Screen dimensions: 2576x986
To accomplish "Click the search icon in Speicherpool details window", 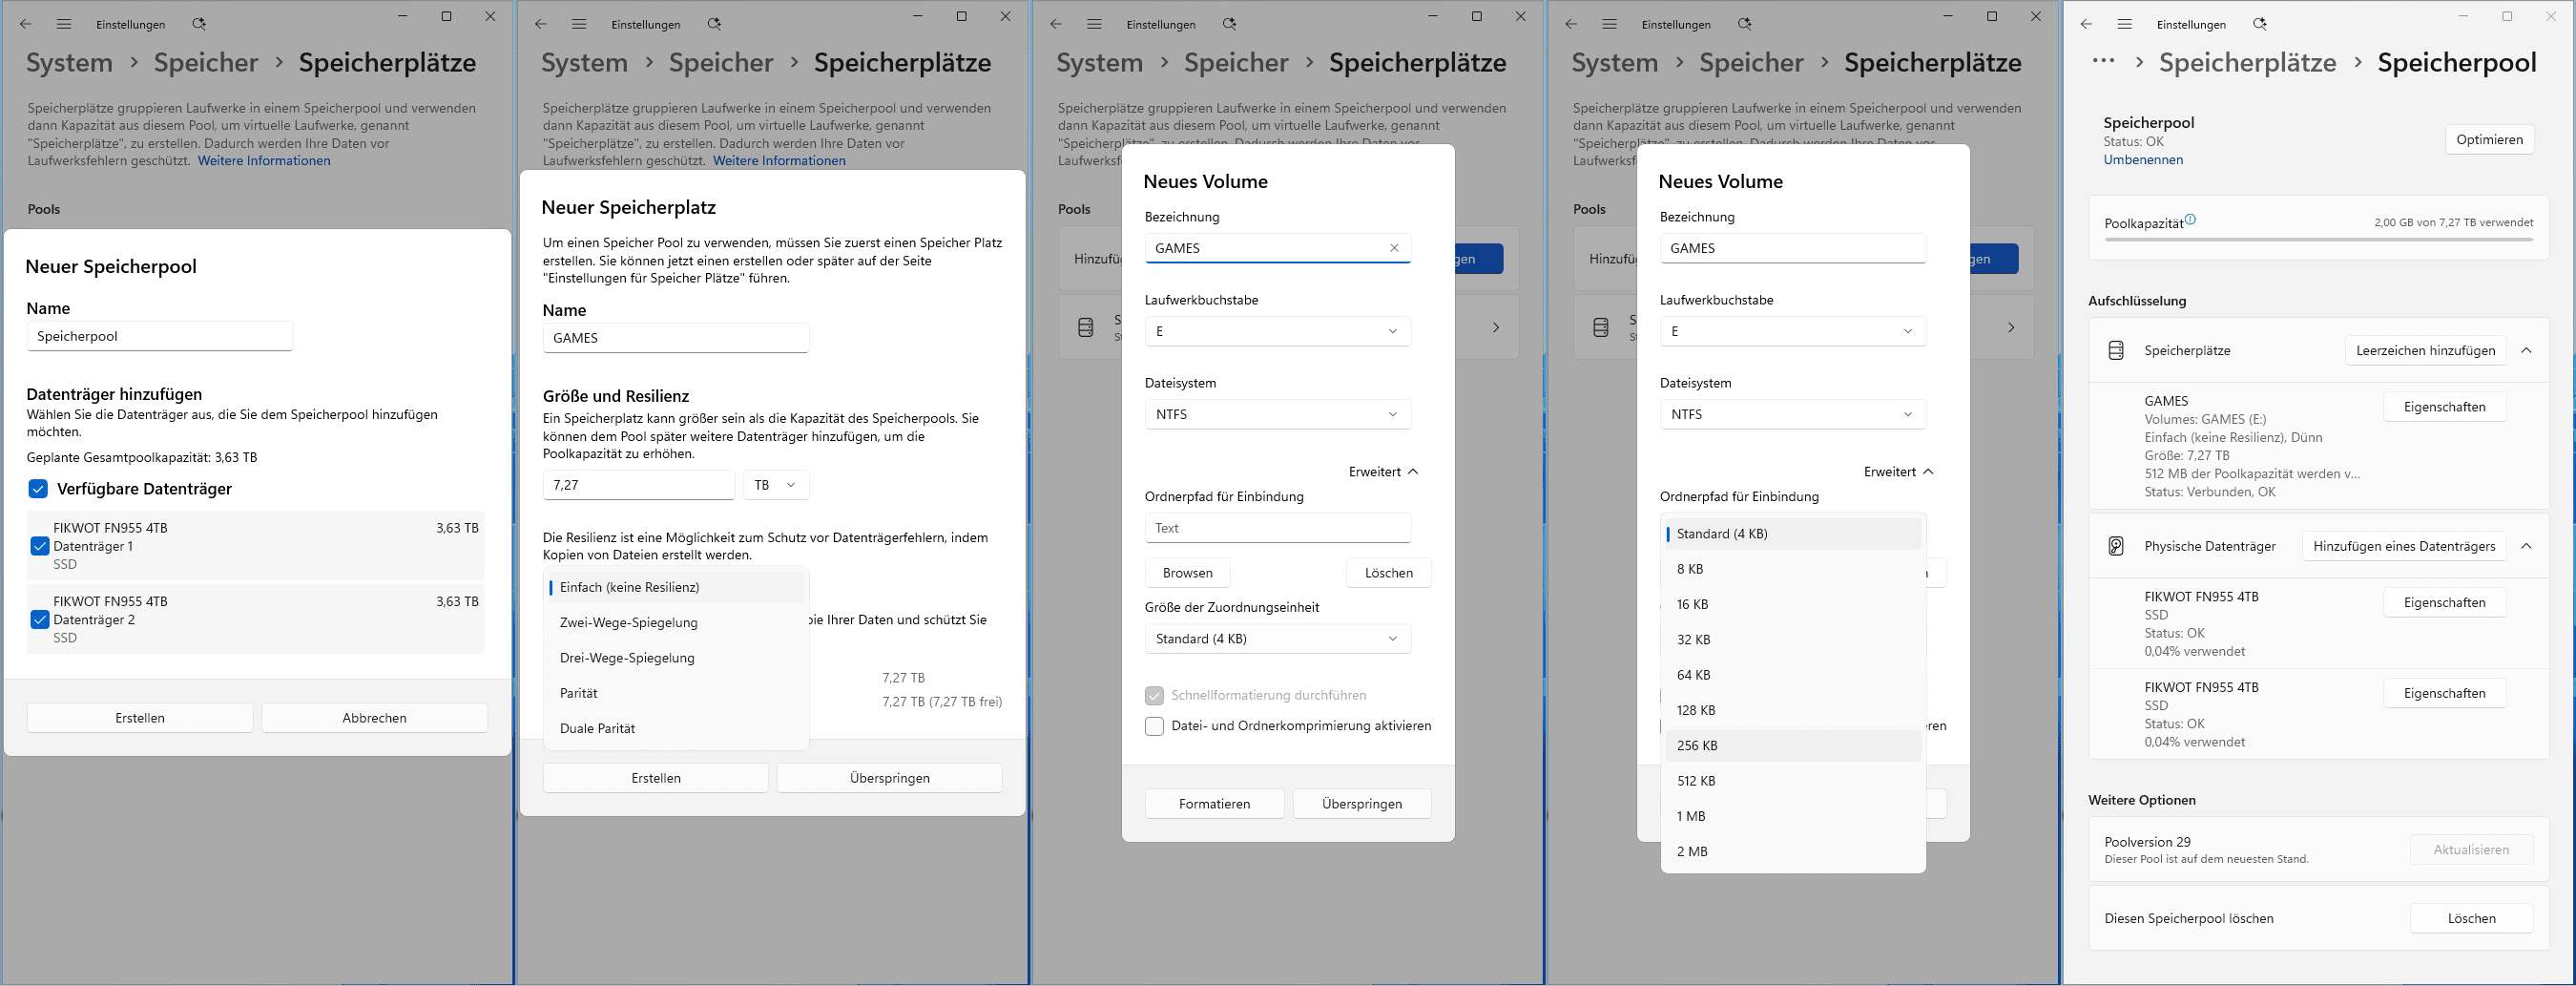I will pyautogui.click(x=2259, y=24).
